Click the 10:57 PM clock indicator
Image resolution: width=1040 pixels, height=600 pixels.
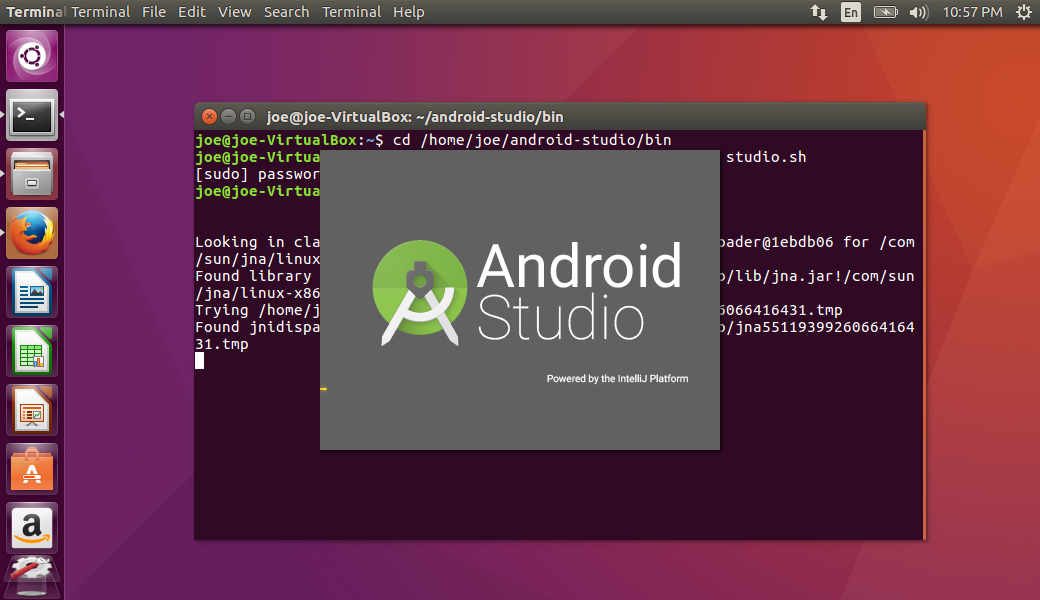pos(972,12)
